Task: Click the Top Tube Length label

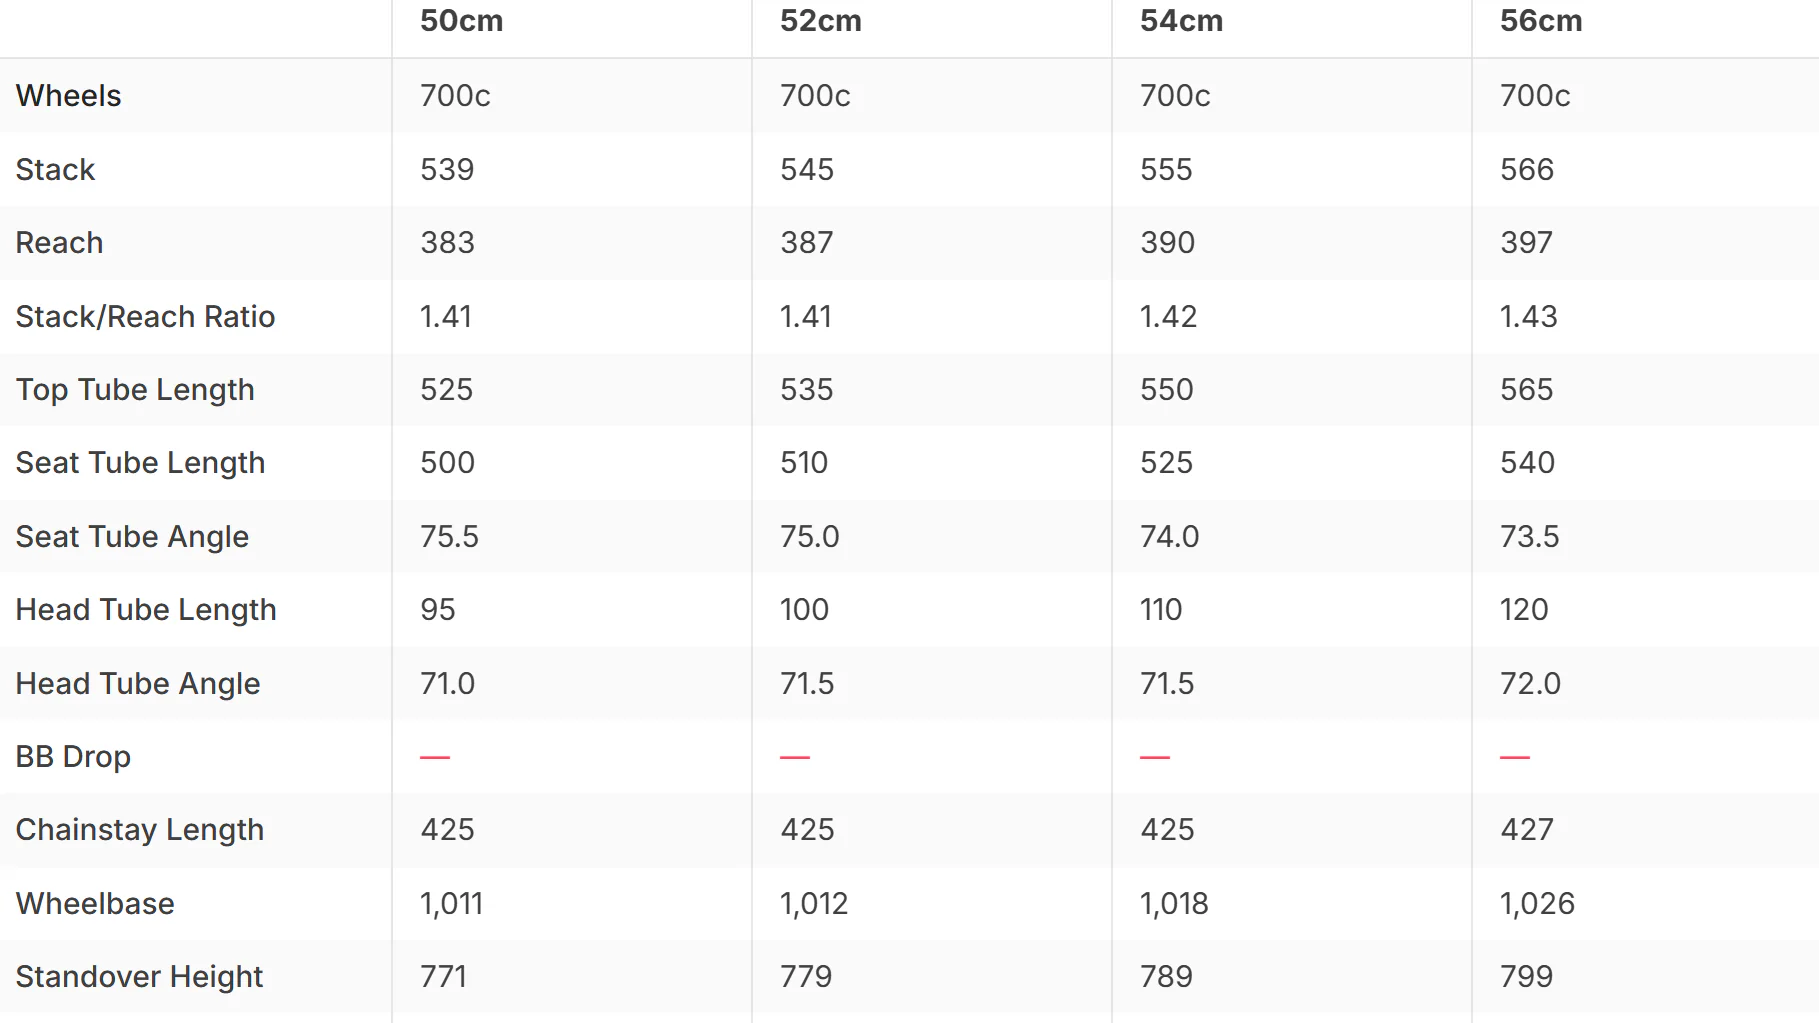Action: (135, 390)
